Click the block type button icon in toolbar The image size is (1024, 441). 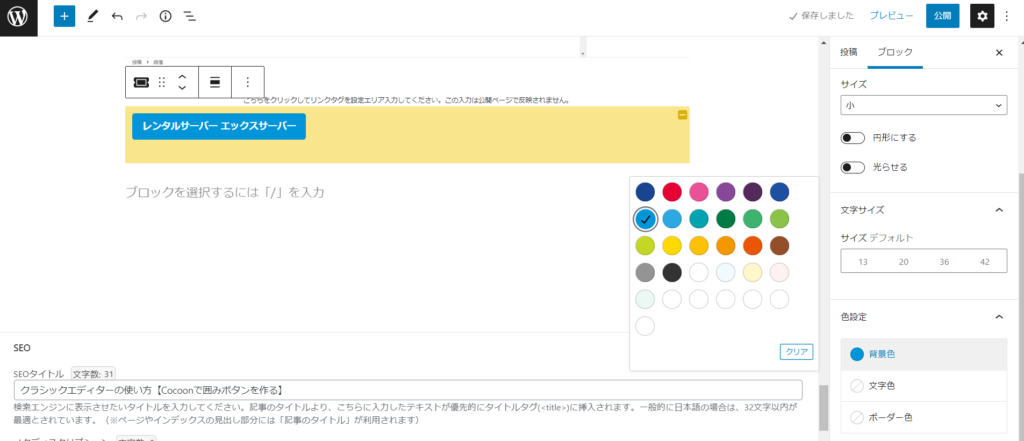(140, 82)
